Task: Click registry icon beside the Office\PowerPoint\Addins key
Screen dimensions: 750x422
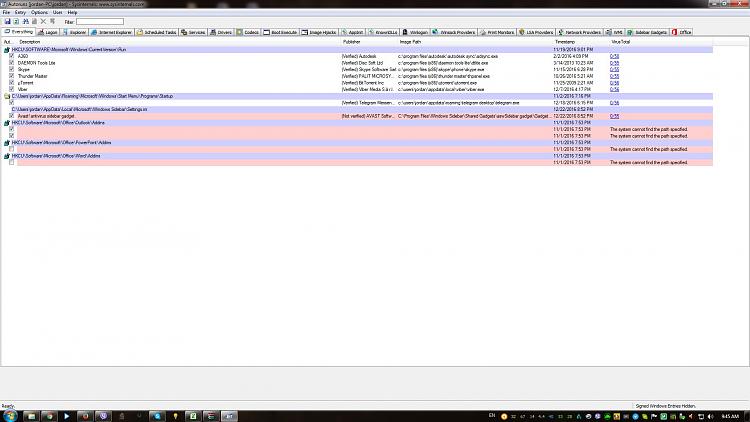Action: pyautogui.click(x=7, y=143)
